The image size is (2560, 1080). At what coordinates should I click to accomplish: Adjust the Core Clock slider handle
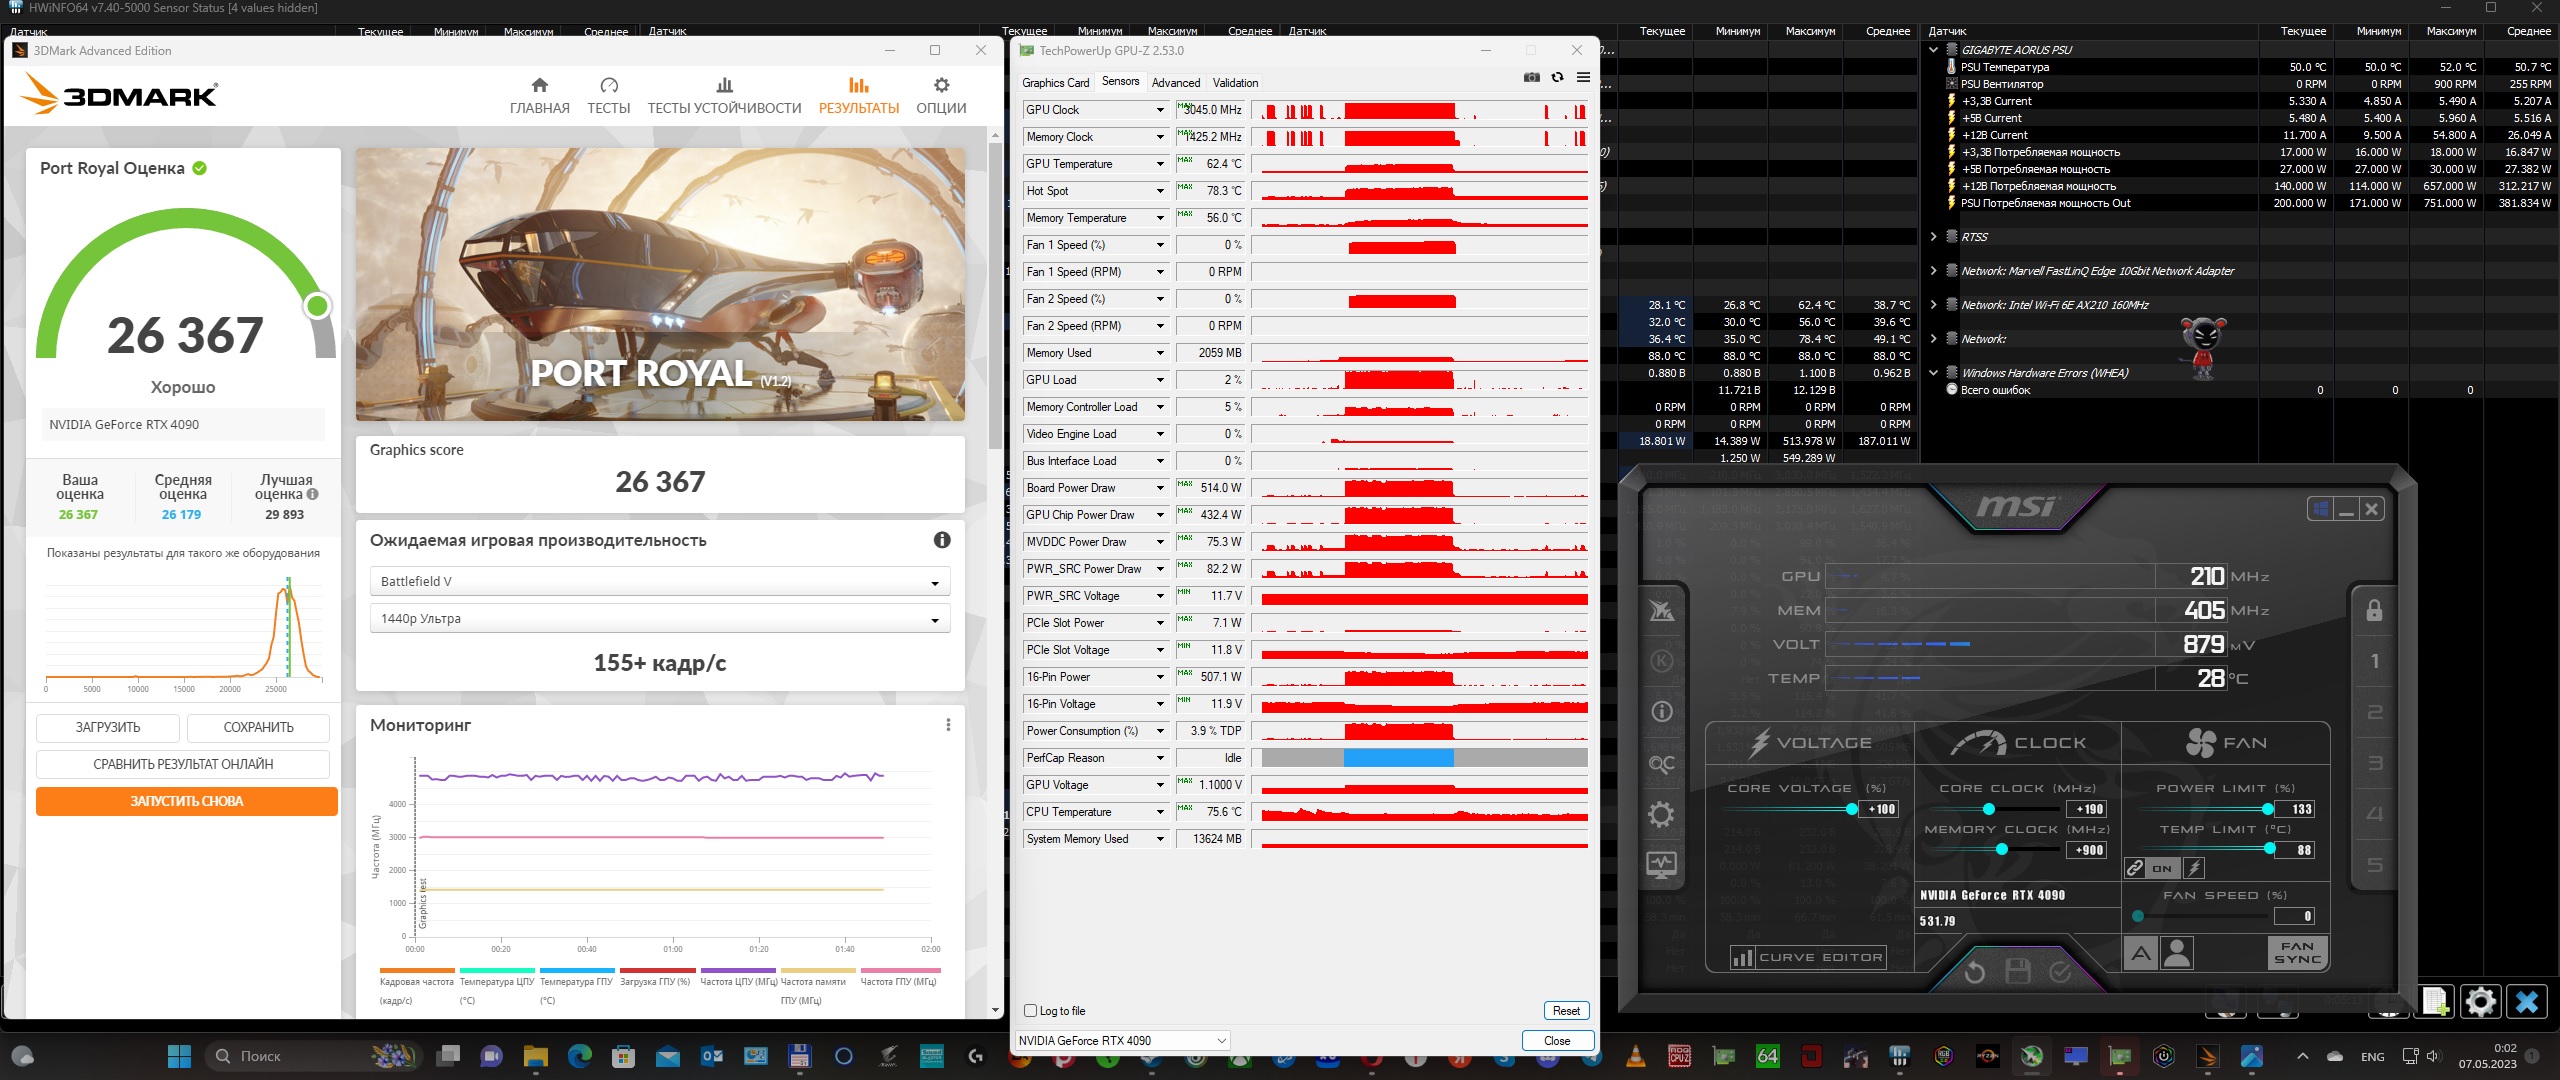1989,809
